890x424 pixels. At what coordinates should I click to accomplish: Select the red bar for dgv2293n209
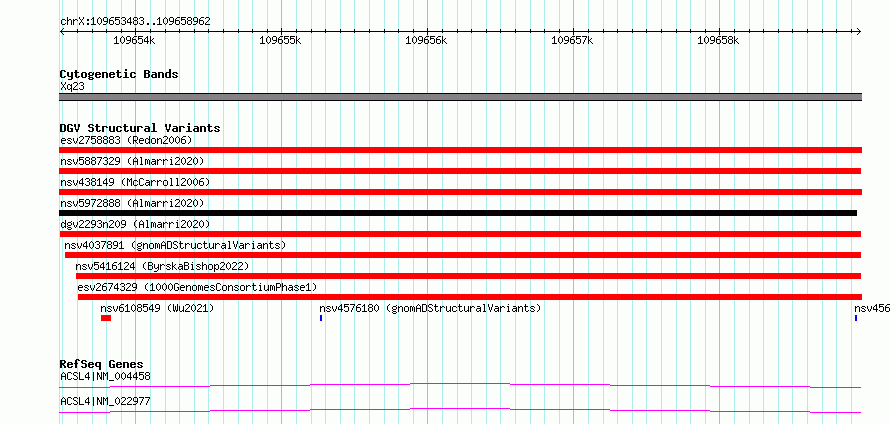[x=460, y=234]
